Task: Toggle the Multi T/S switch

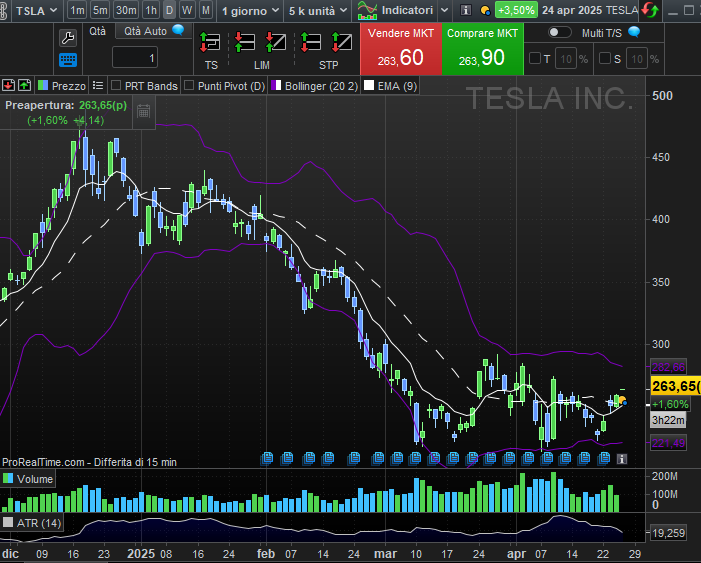Action: [x=559, y=32]
